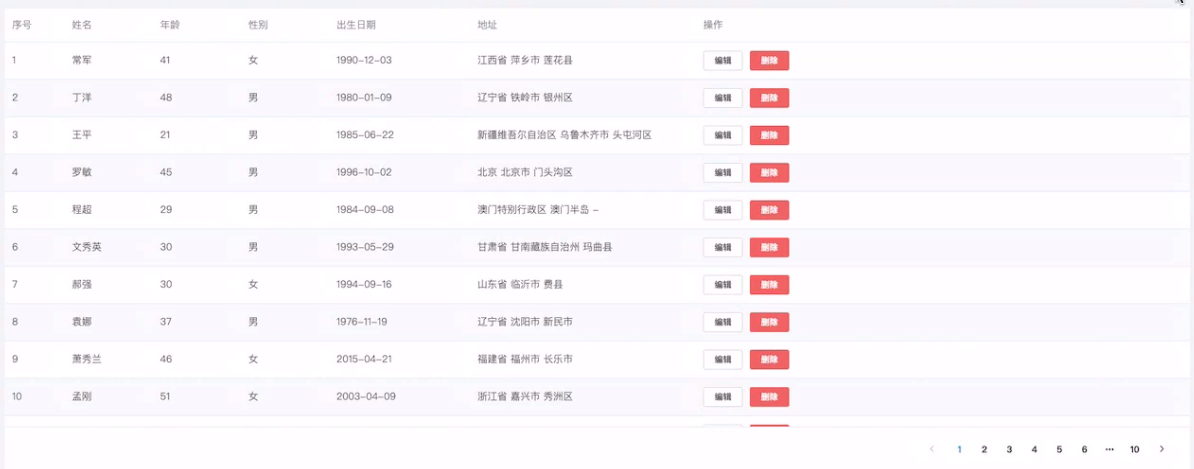
Task: Jump to the last page 10
Action: pyautogui.click(x=1135, y=449)
